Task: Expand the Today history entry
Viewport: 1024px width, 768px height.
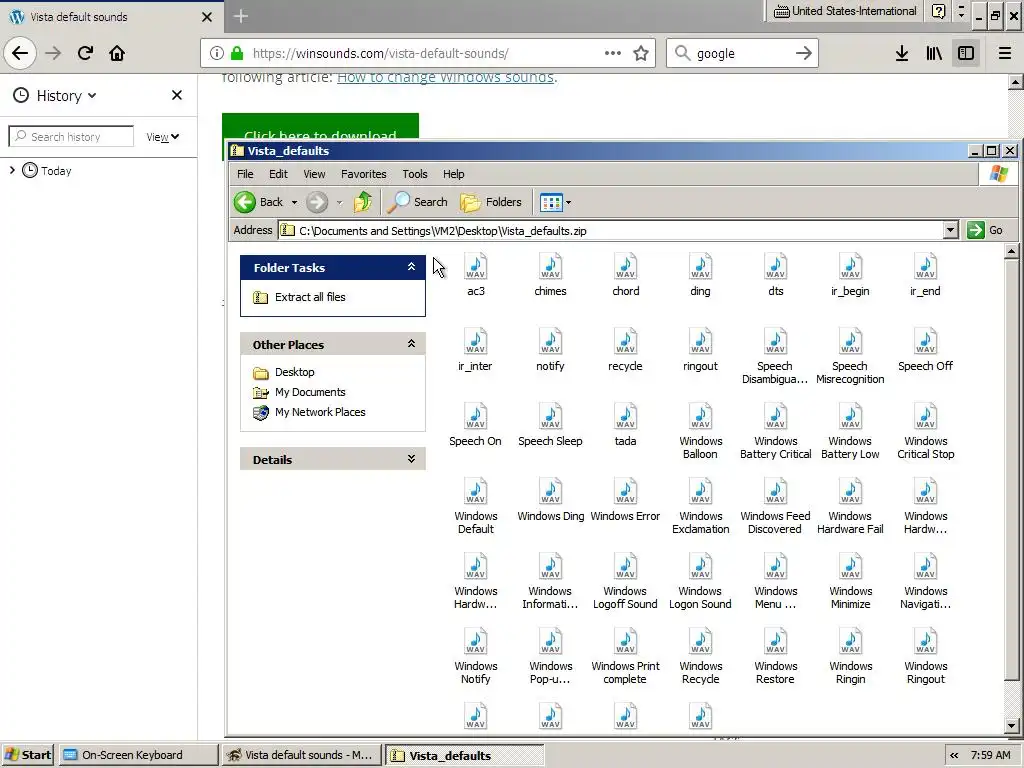Action: (x=12, y=170)
